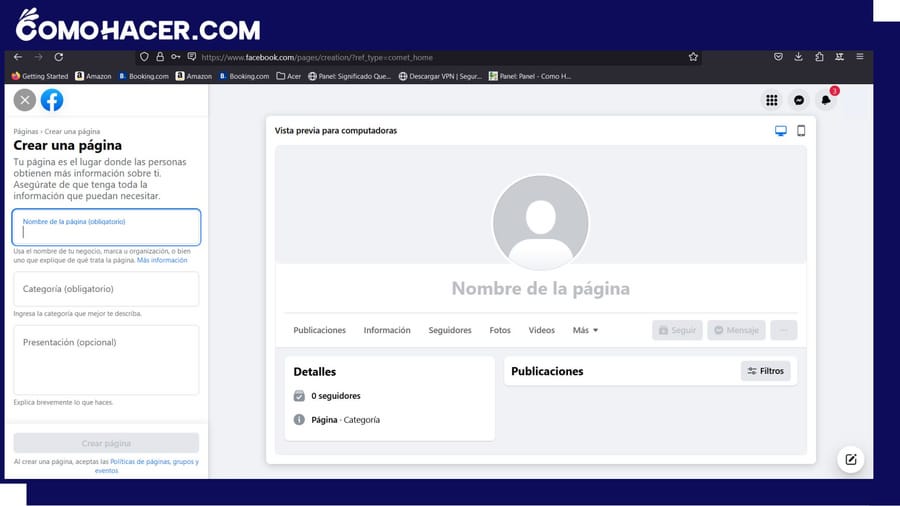The width and height of the screenshot is (900, 506).
Task: Click the browser back arrow
Action: tap(18, 57)
